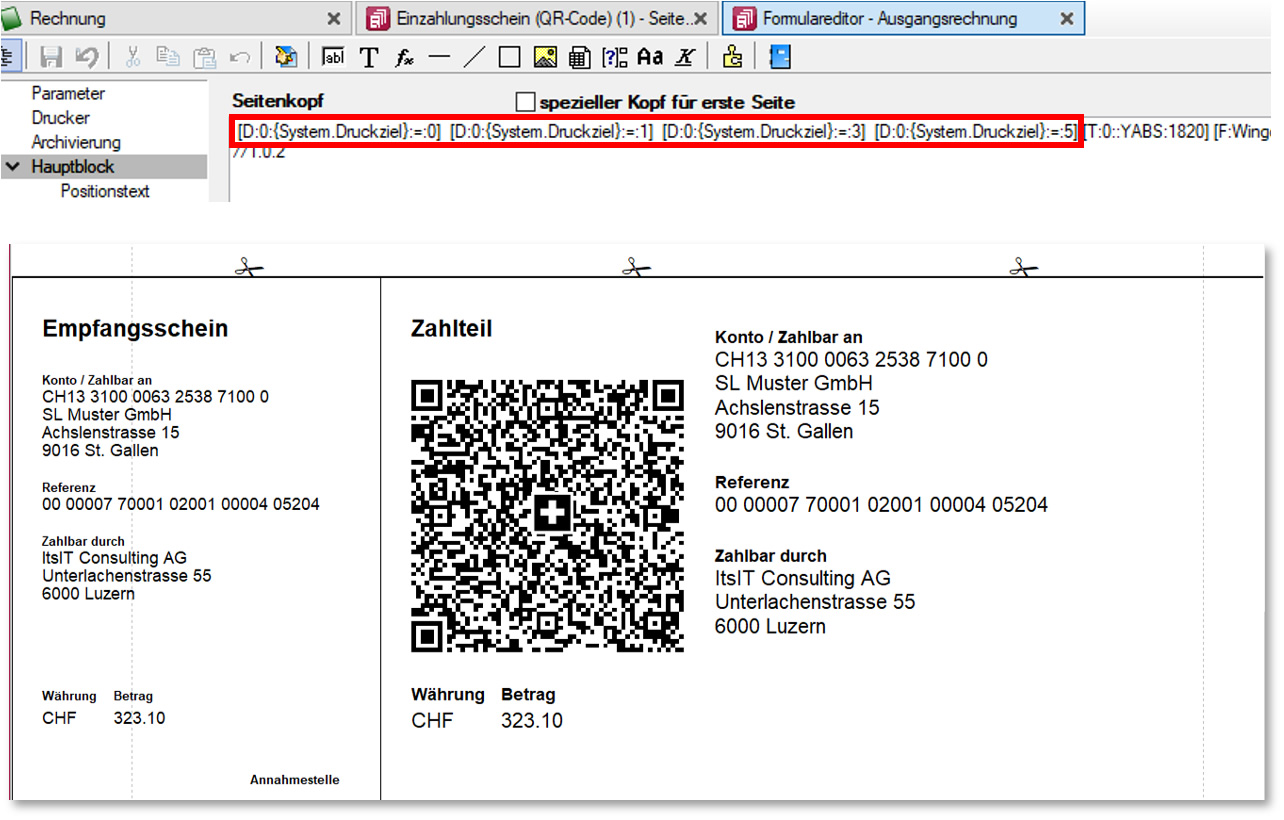Insert a diagonal line element

[x=474, y=57]
